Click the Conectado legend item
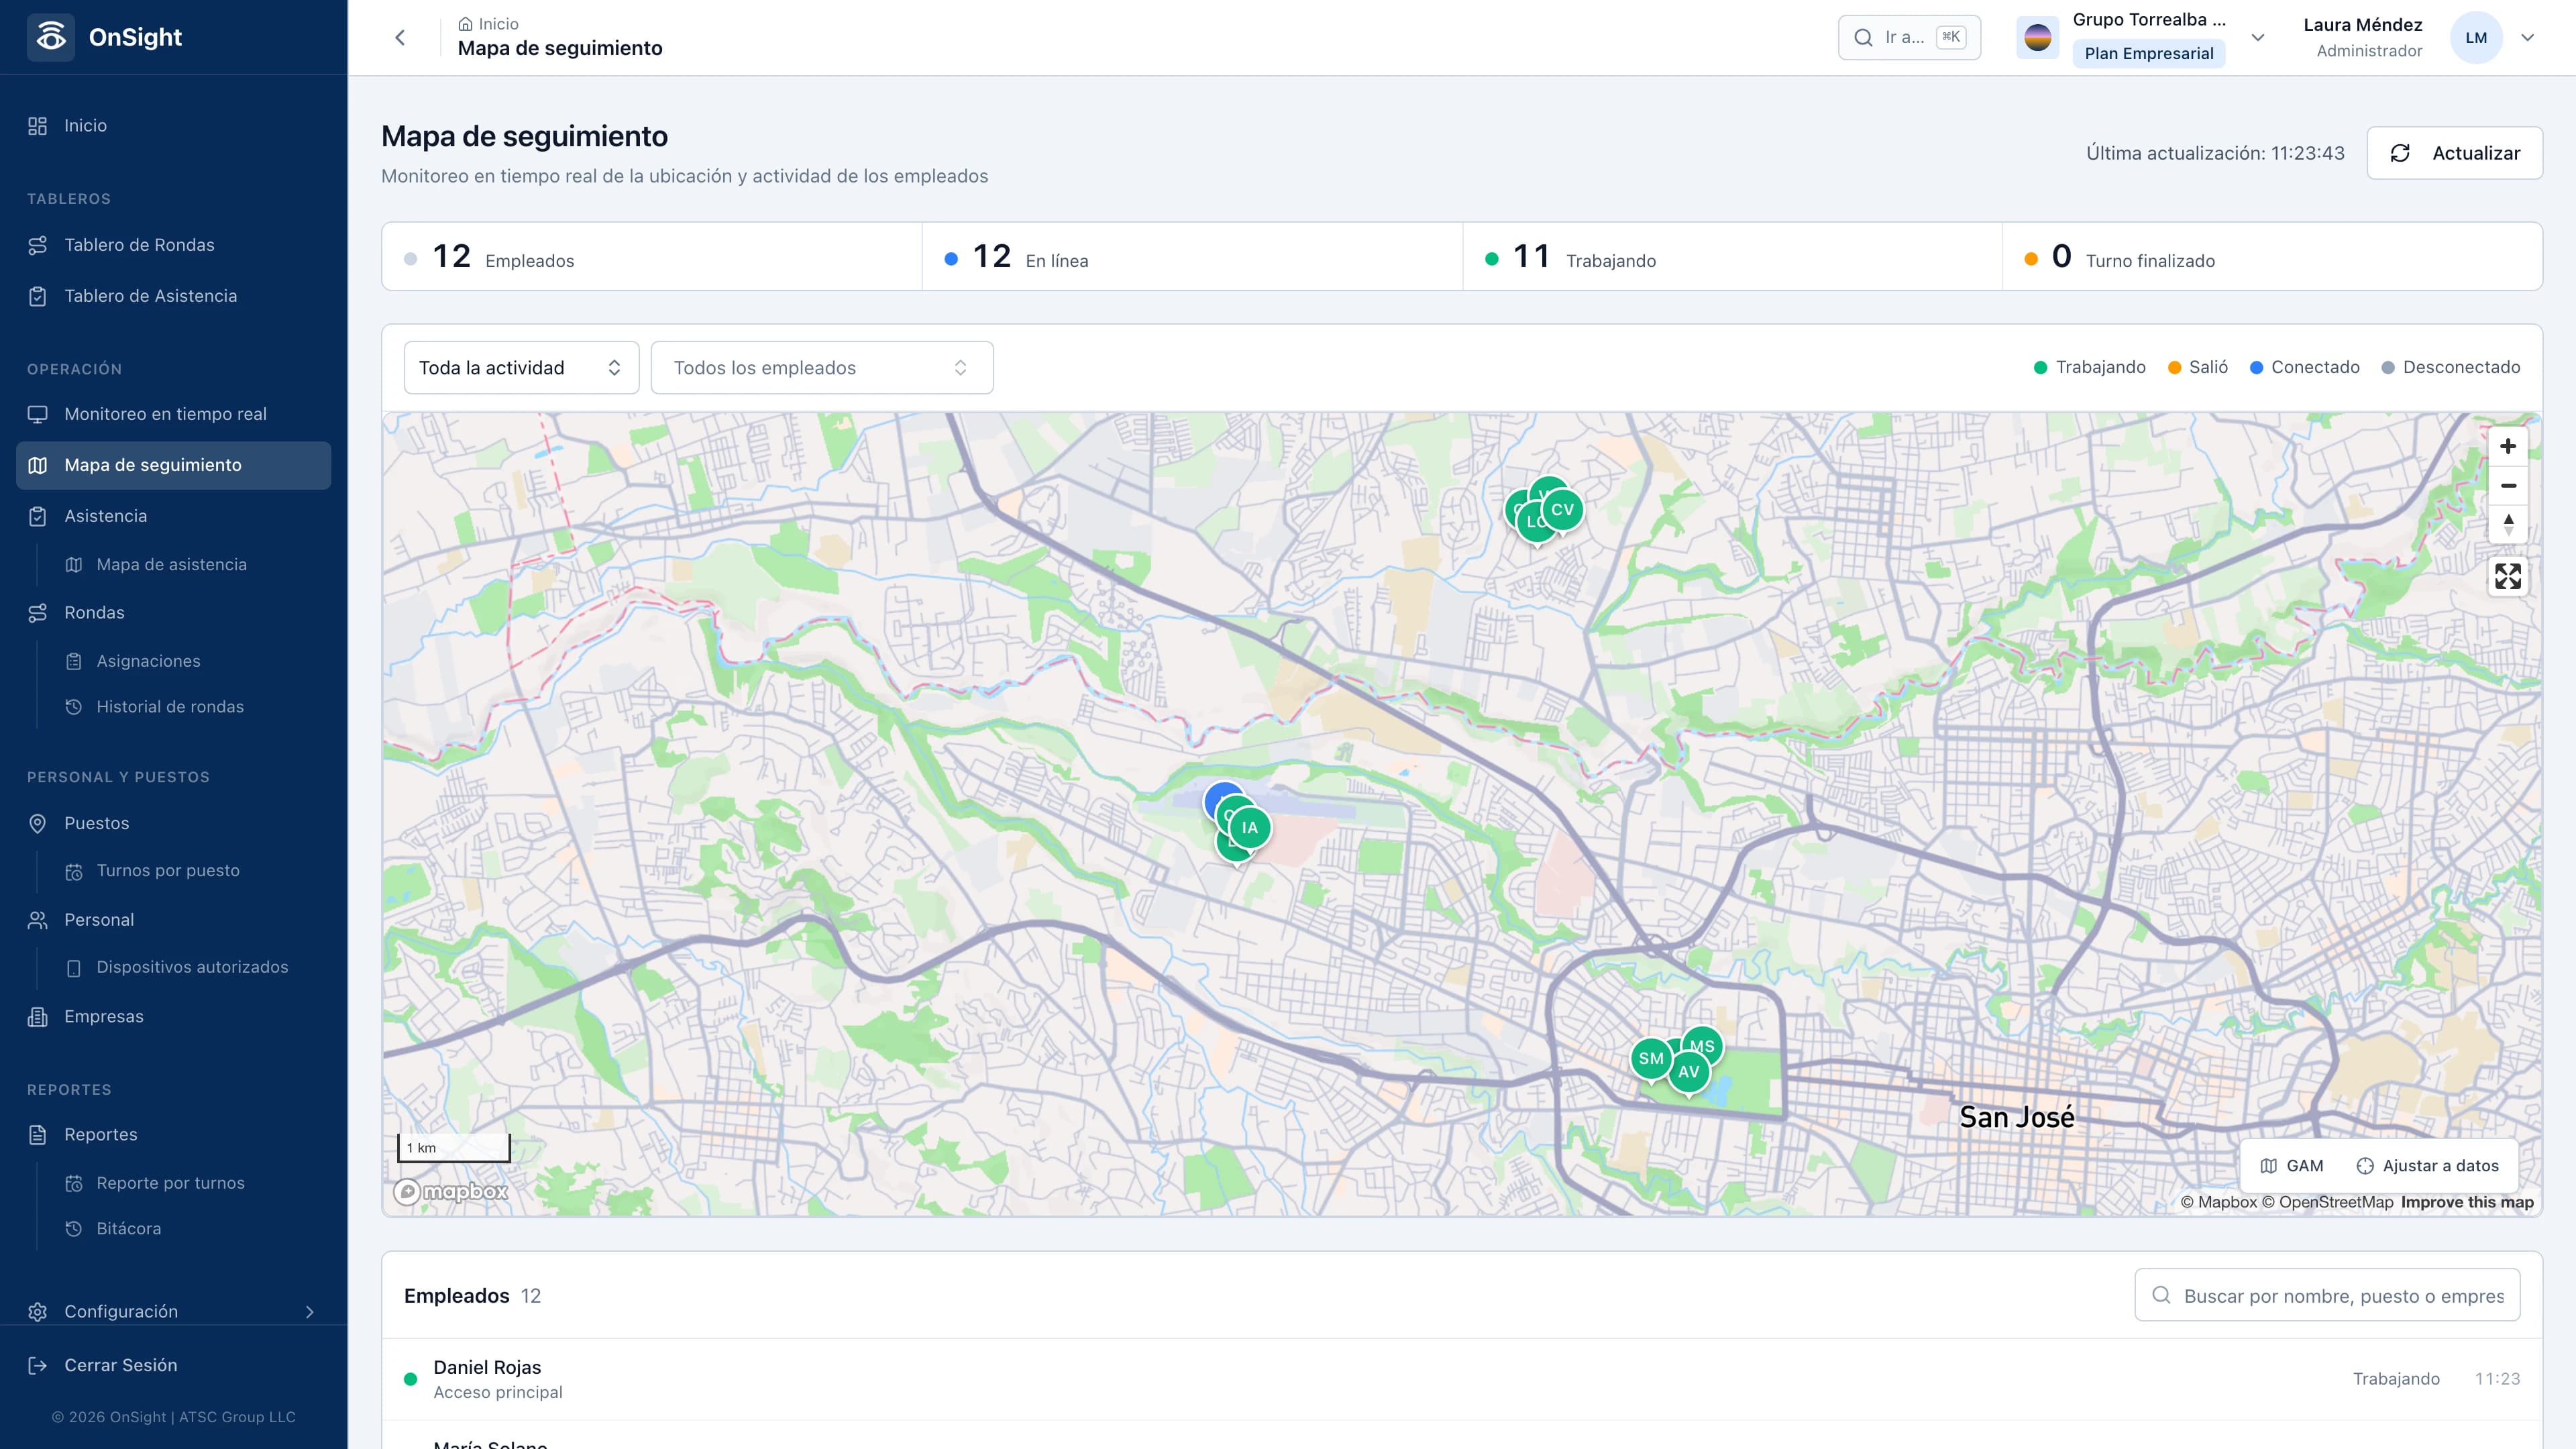The width and height of the screenshot is (2576, 1449). (2305, 368)
